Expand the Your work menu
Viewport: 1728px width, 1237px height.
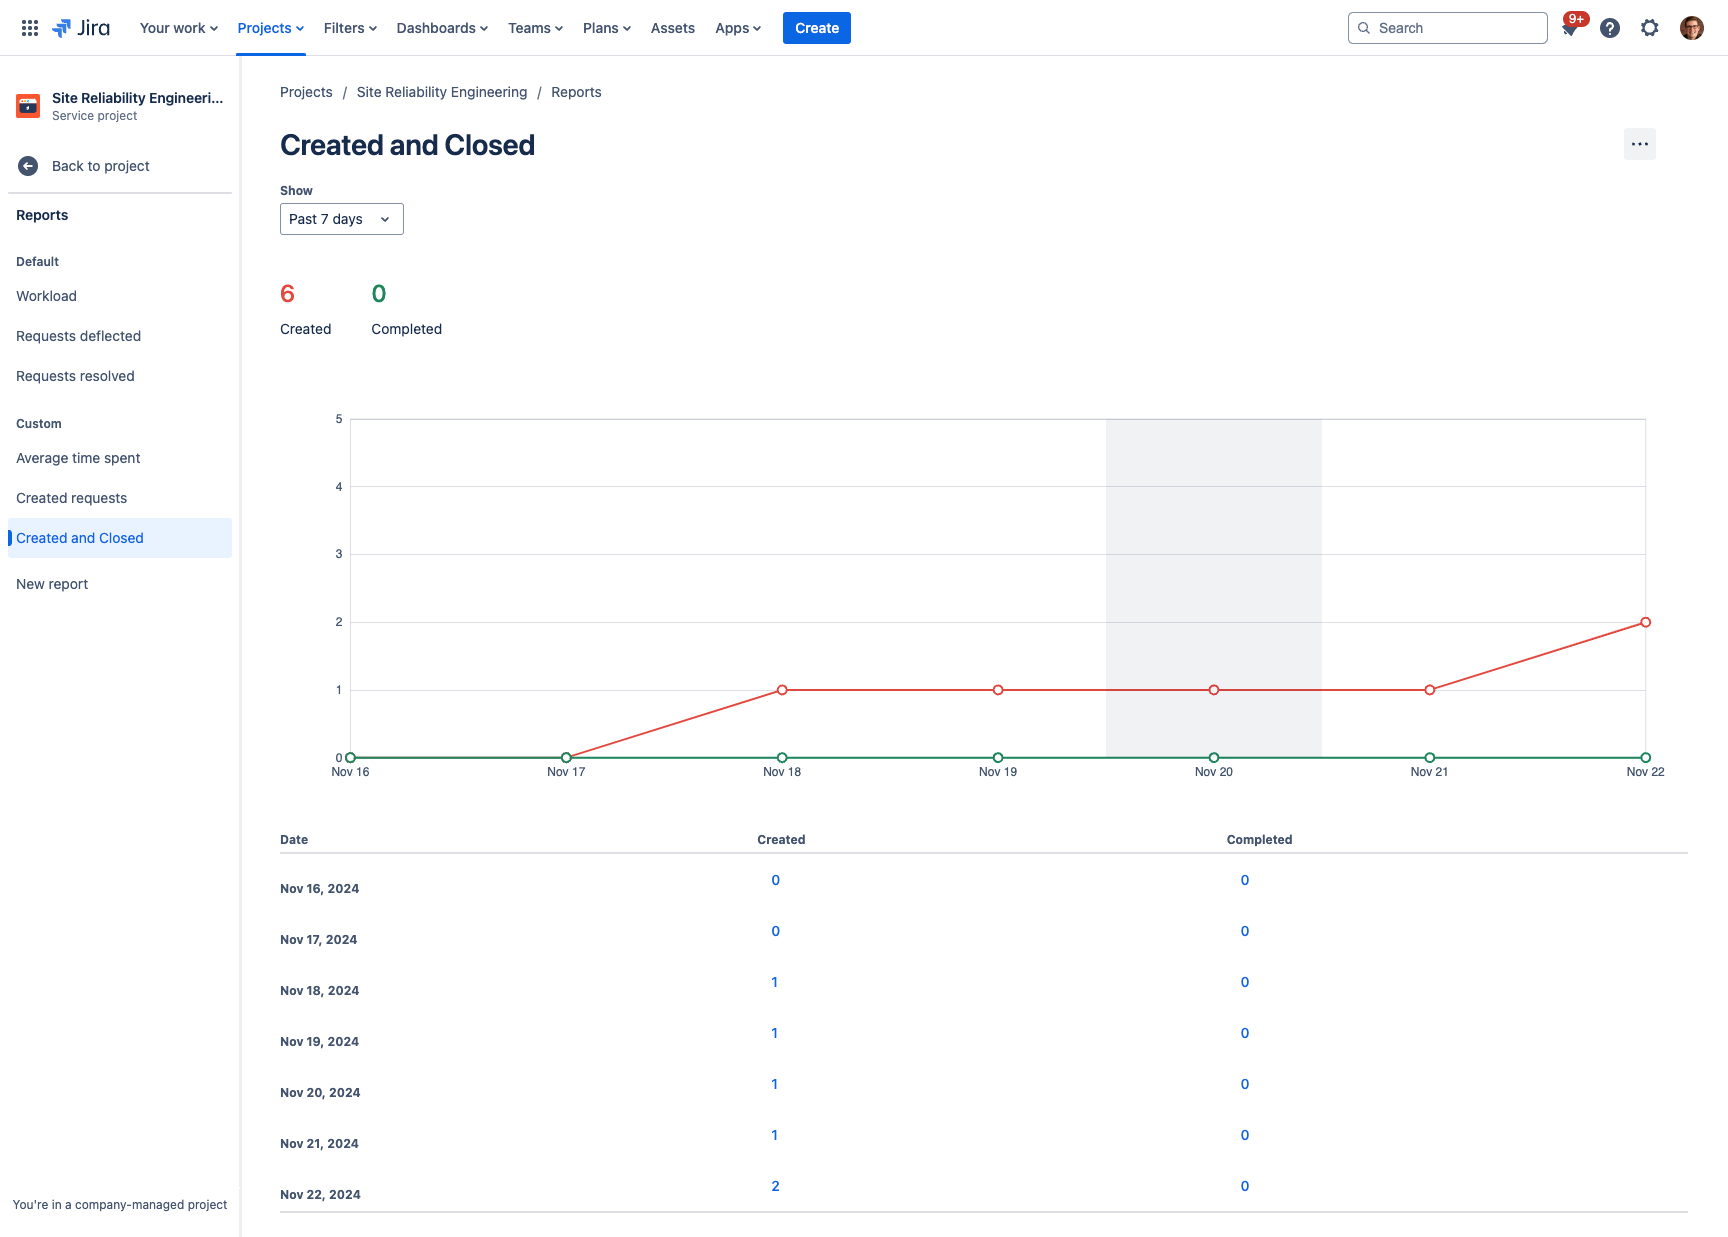pyautogui.click(x=179, y=28)
